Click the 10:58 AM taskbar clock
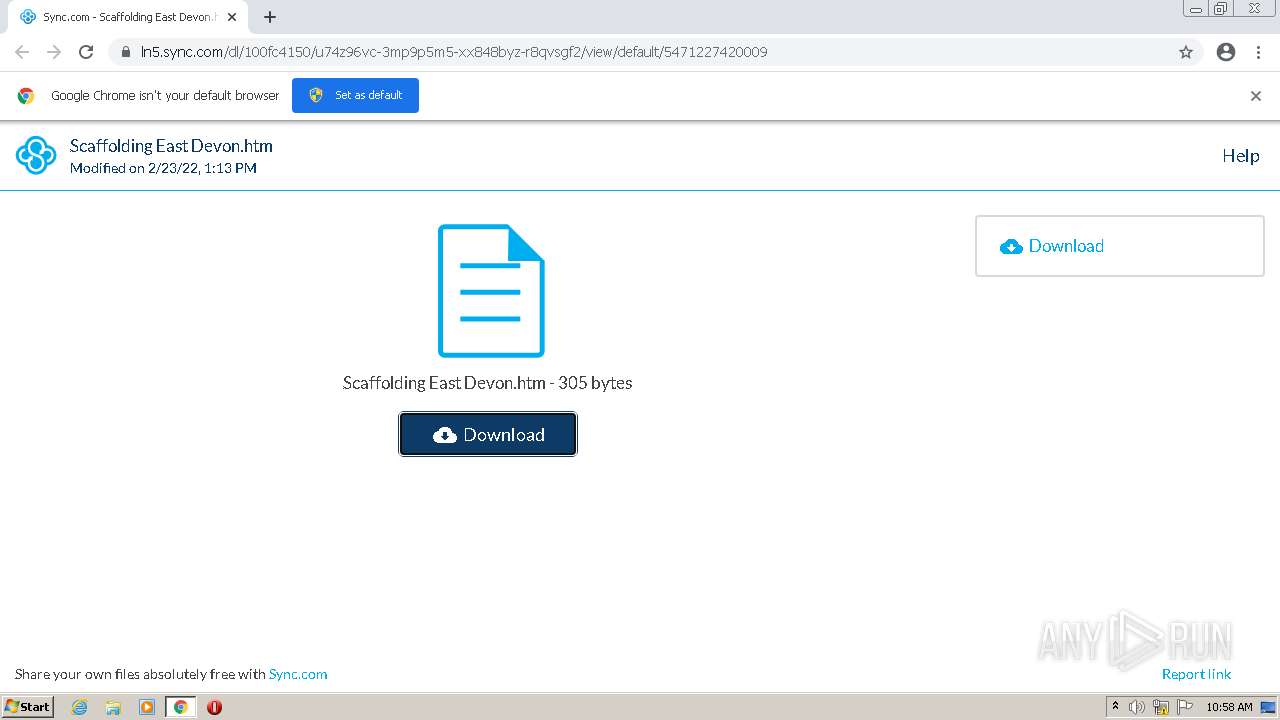Viewport: 1280px width, 720px height. [1229, 707]
